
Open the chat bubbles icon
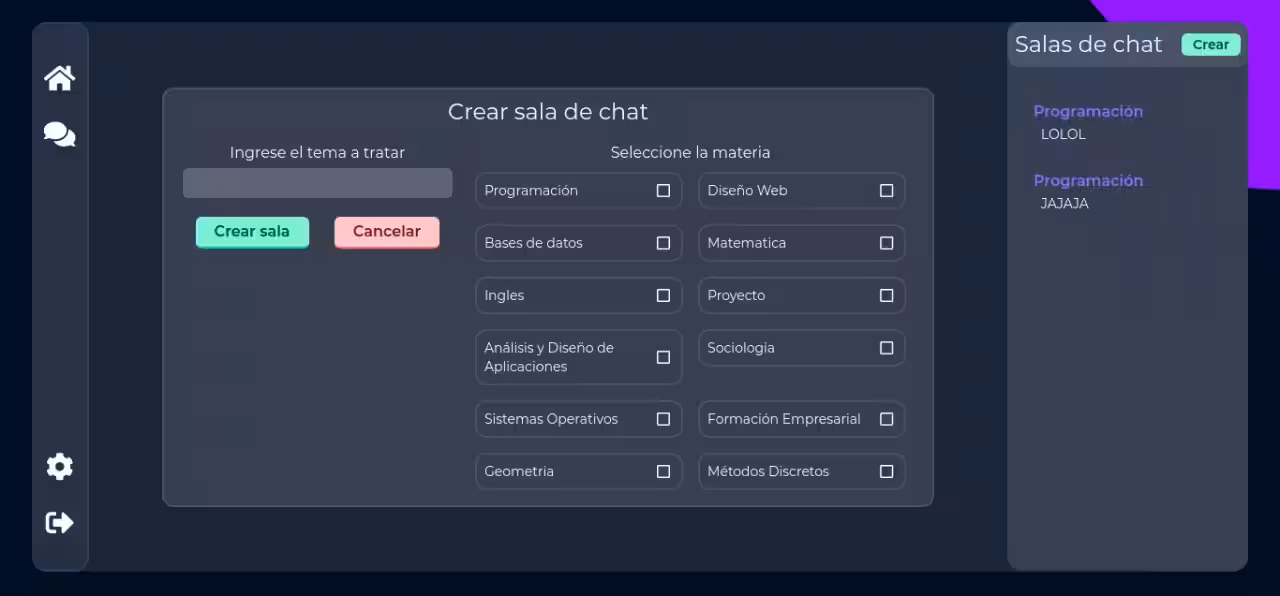pyautogui.click(x=59, y=134)
